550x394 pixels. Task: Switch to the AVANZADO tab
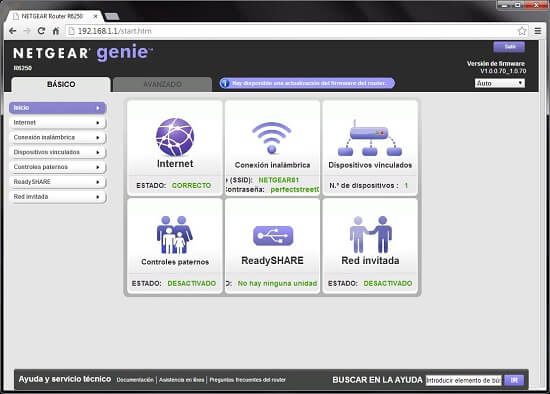(162, 84)
